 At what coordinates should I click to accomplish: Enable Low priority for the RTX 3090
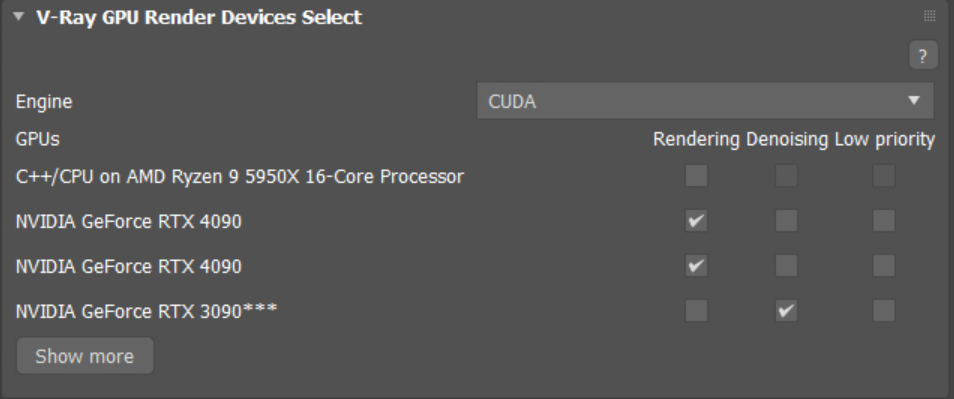click(x=883, y=311)
